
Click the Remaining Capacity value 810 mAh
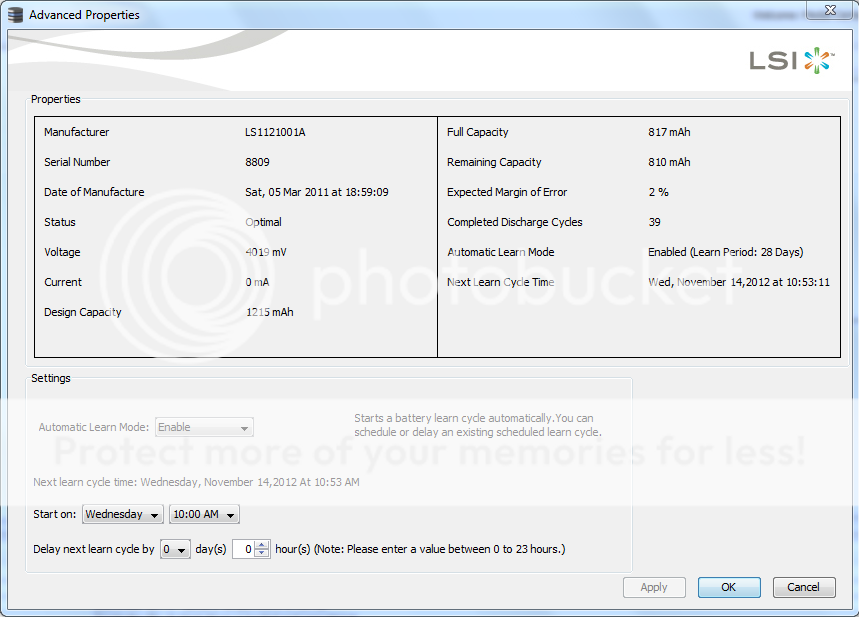point(669,162)
